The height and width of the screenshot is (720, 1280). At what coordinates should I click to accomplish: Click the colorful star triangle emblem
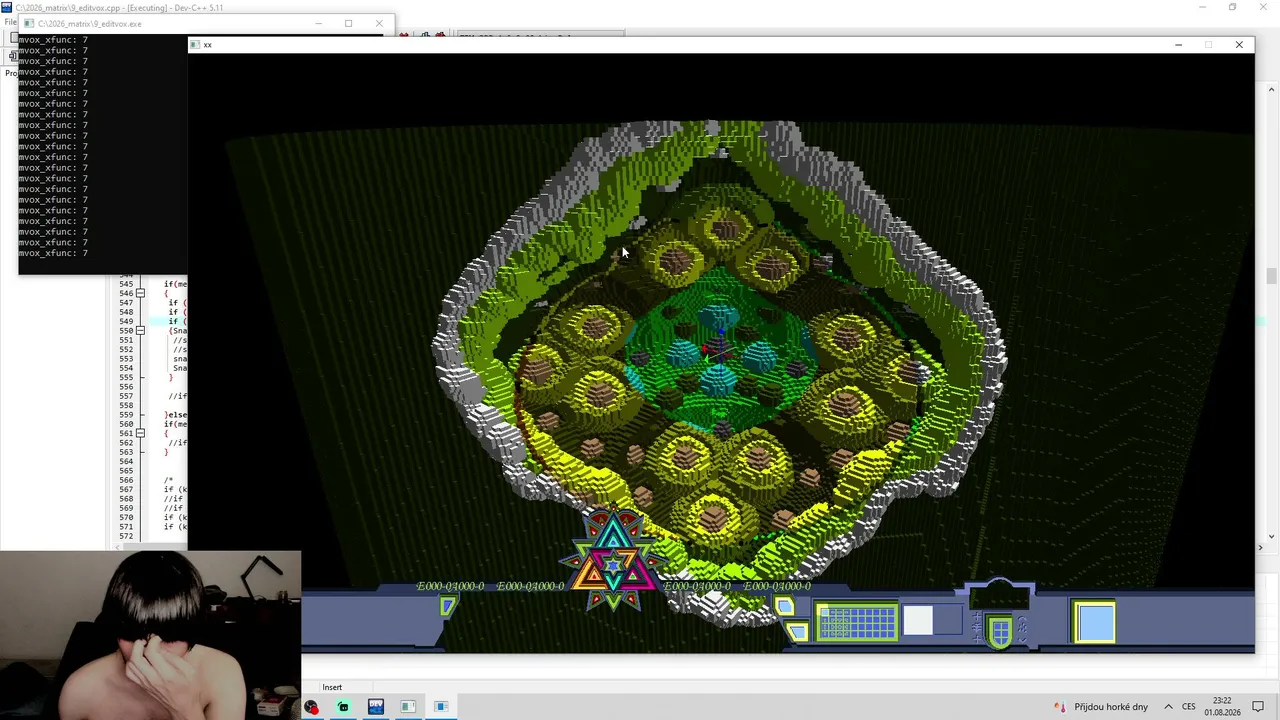coord(614,561)
